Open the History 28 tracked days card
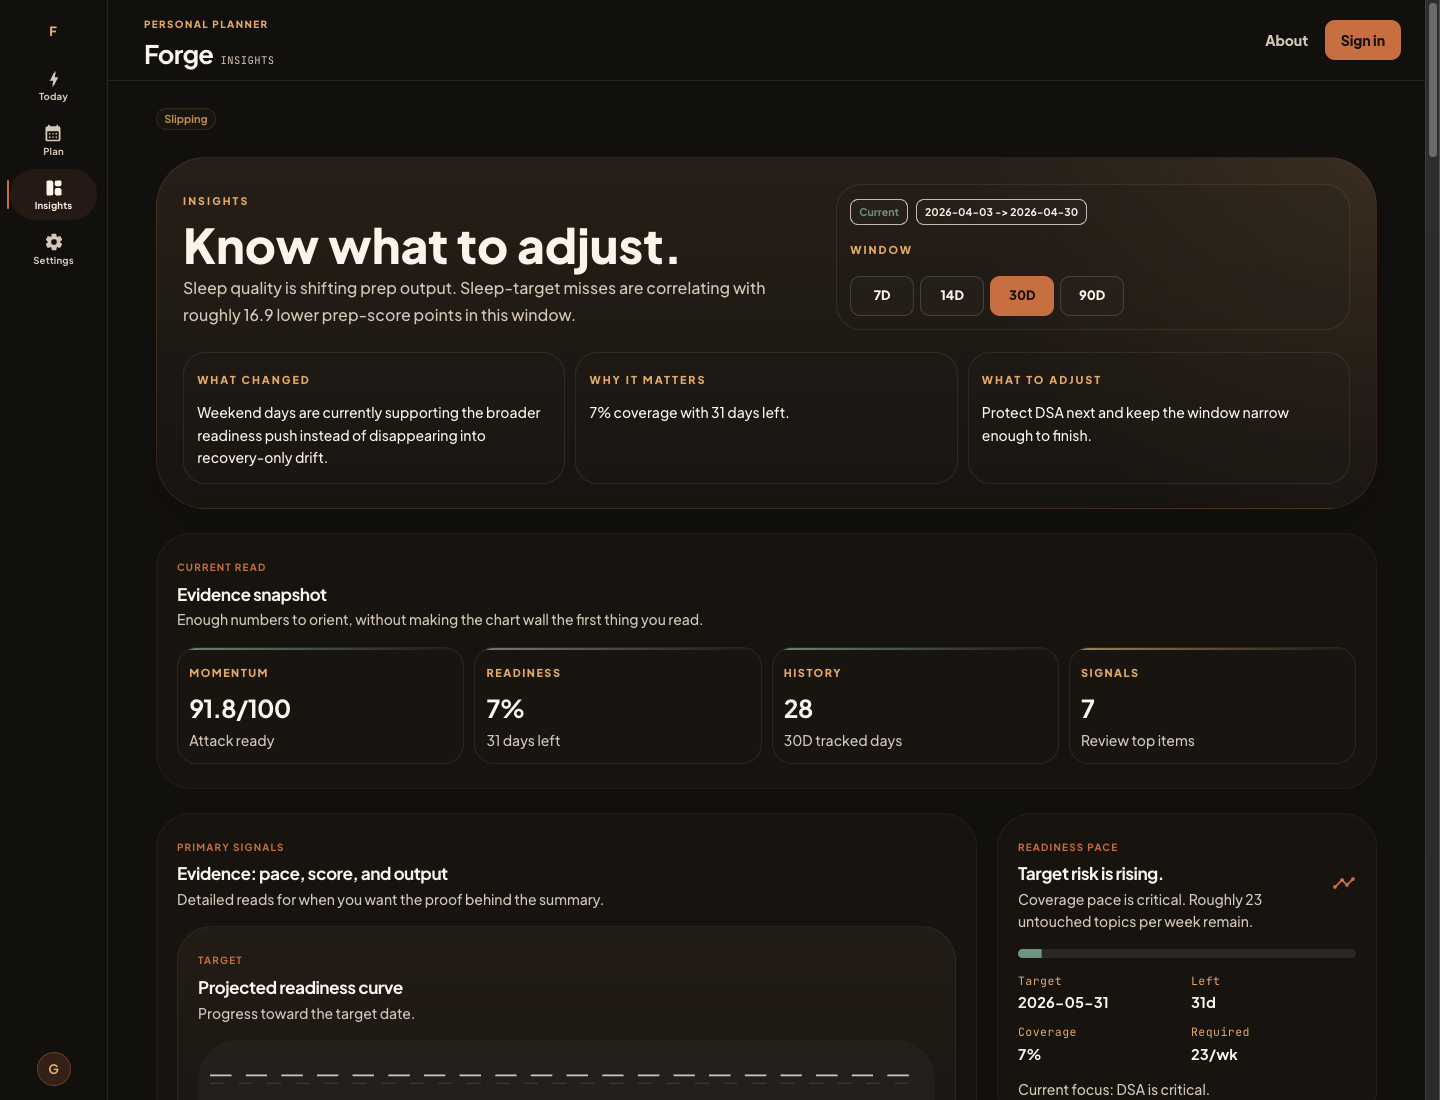 point(915,706)
